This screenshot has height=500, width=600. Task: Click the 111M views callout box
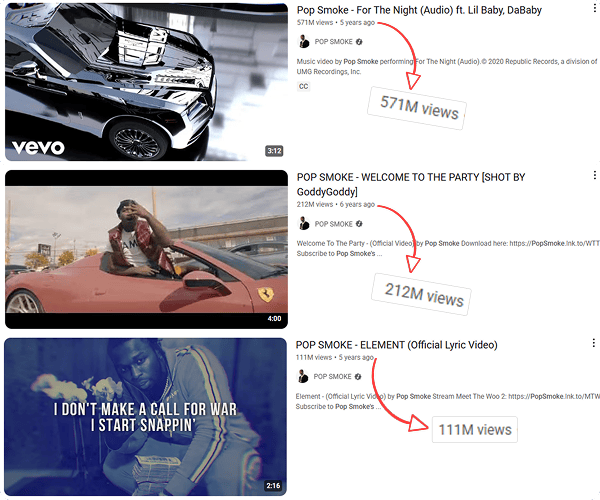(474, 430)
